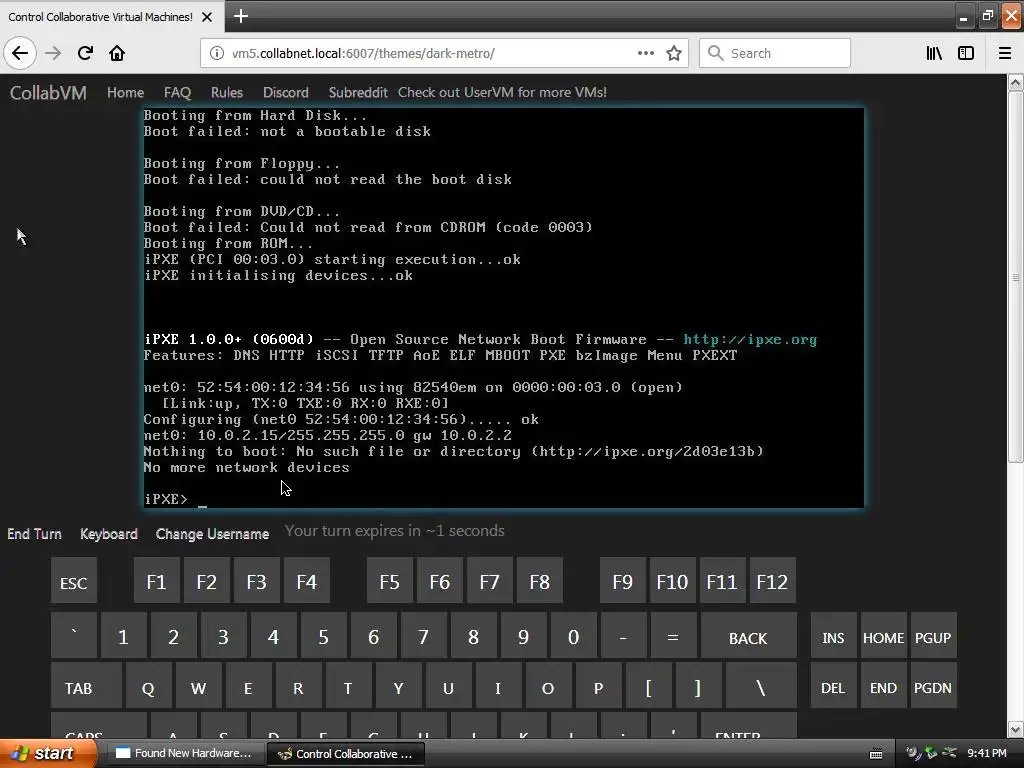Go back with the browser back arrow
Viewport: 1024px width, 768px height.
[x=20, y=53]
